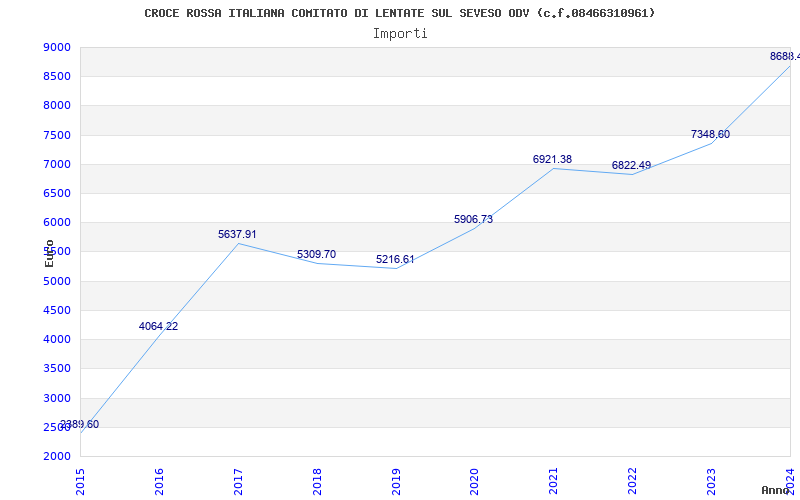Click the y-axis value 4500
800x500 pixels.
coord(58,311)
